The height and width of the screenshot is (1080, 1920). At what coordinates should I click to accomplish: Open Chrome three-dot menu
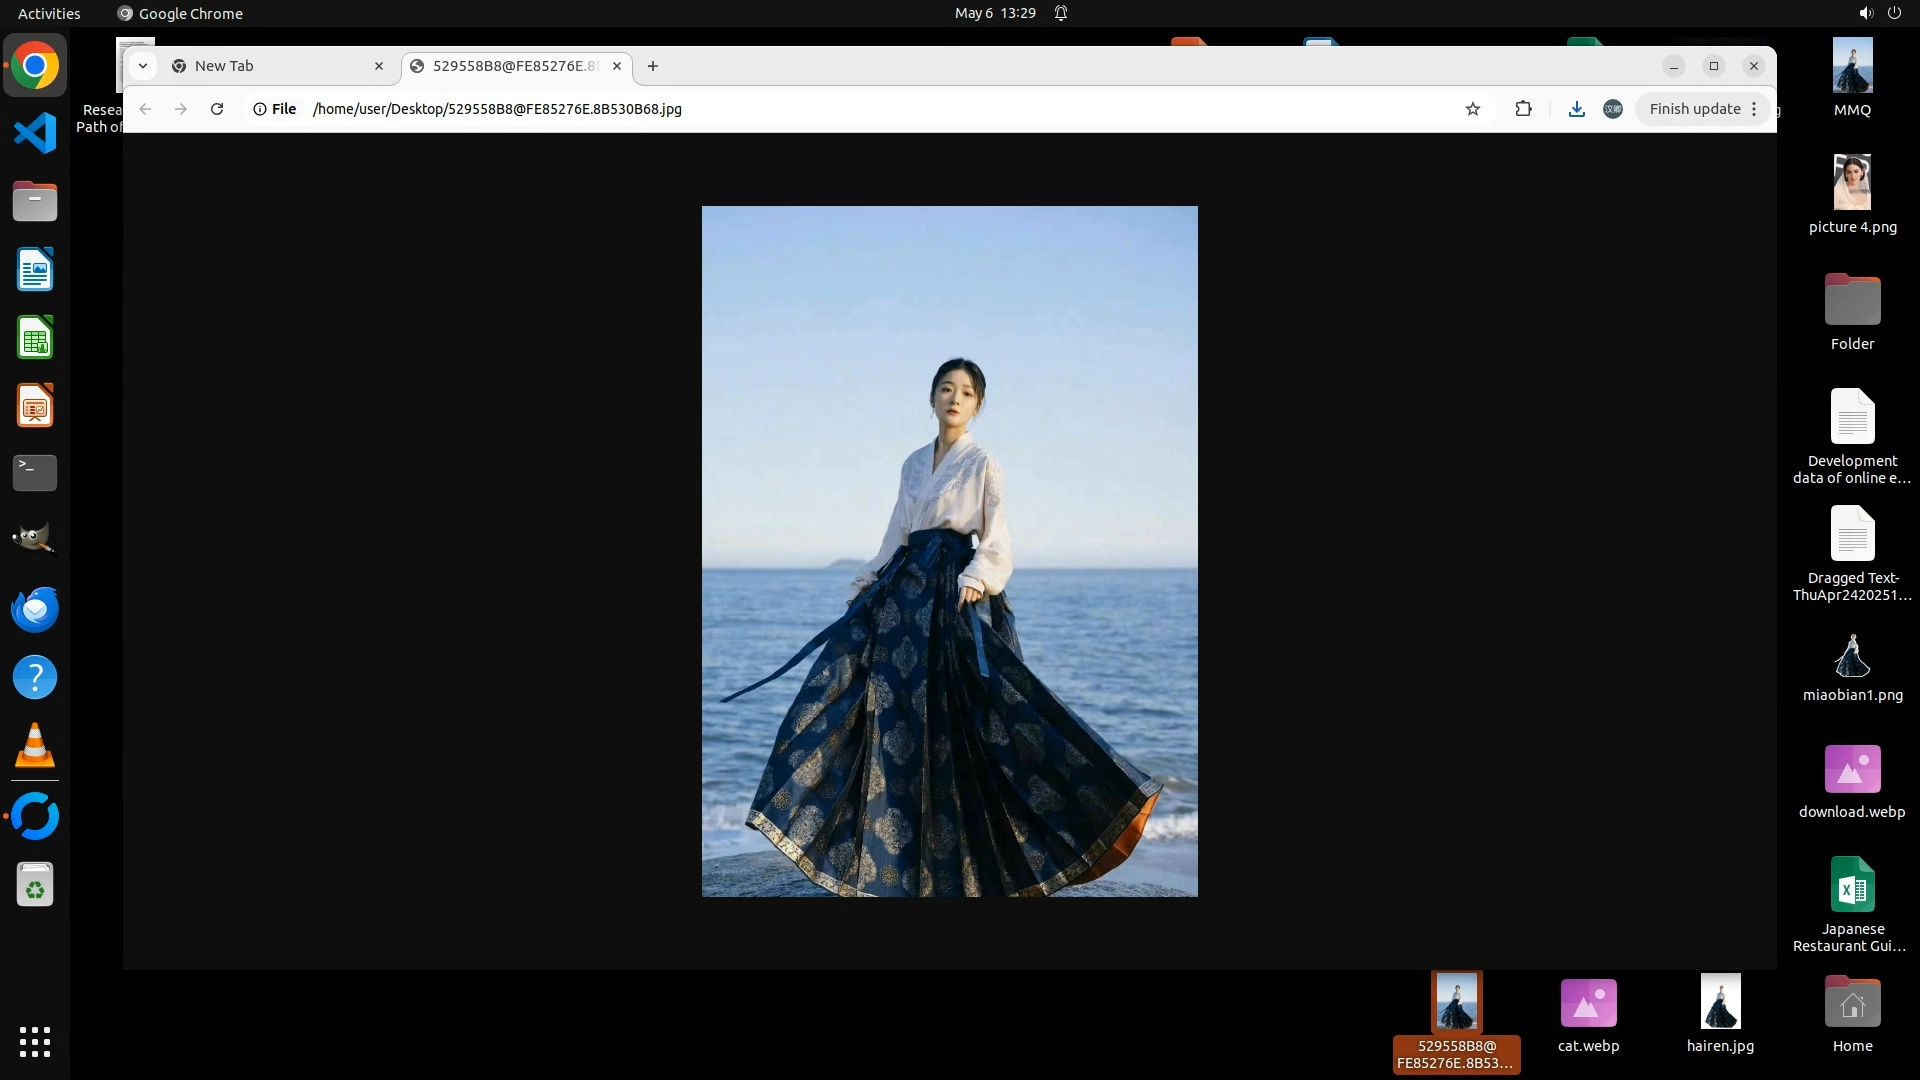[1754, 109]
